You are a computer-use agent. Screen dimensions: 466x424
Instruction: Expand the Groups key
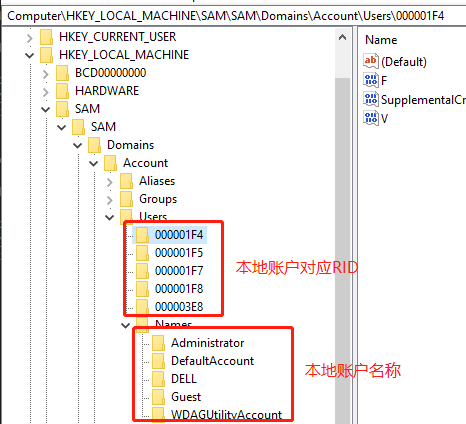(x=110, y=200)
